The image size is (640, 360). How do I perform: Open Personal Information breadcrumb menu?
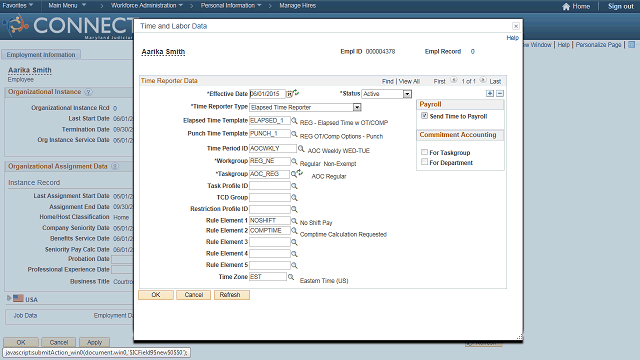point(231,6)
